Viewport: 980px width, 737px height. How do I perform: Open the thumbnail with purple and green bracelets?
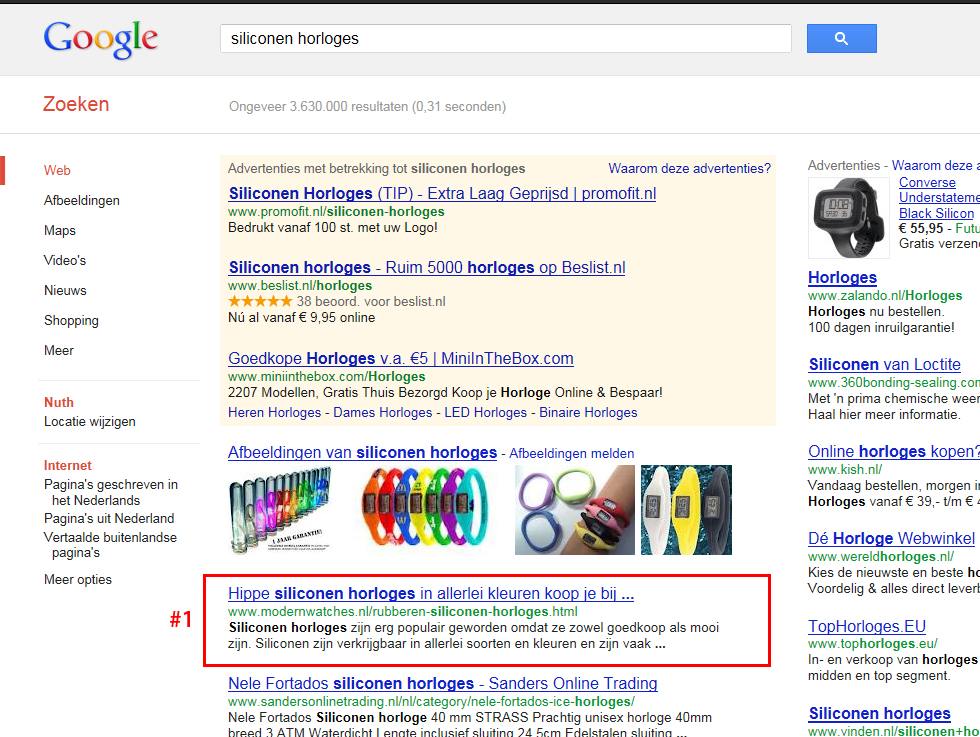(x=574, y=510)
